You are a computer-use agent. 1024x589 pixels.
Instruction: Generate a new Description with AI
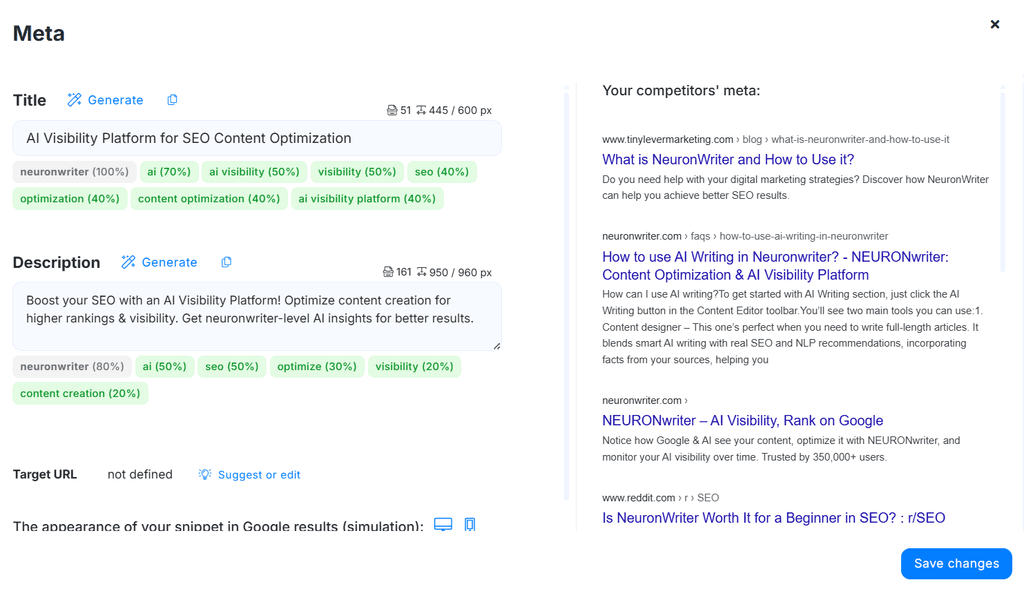(159, 262)
